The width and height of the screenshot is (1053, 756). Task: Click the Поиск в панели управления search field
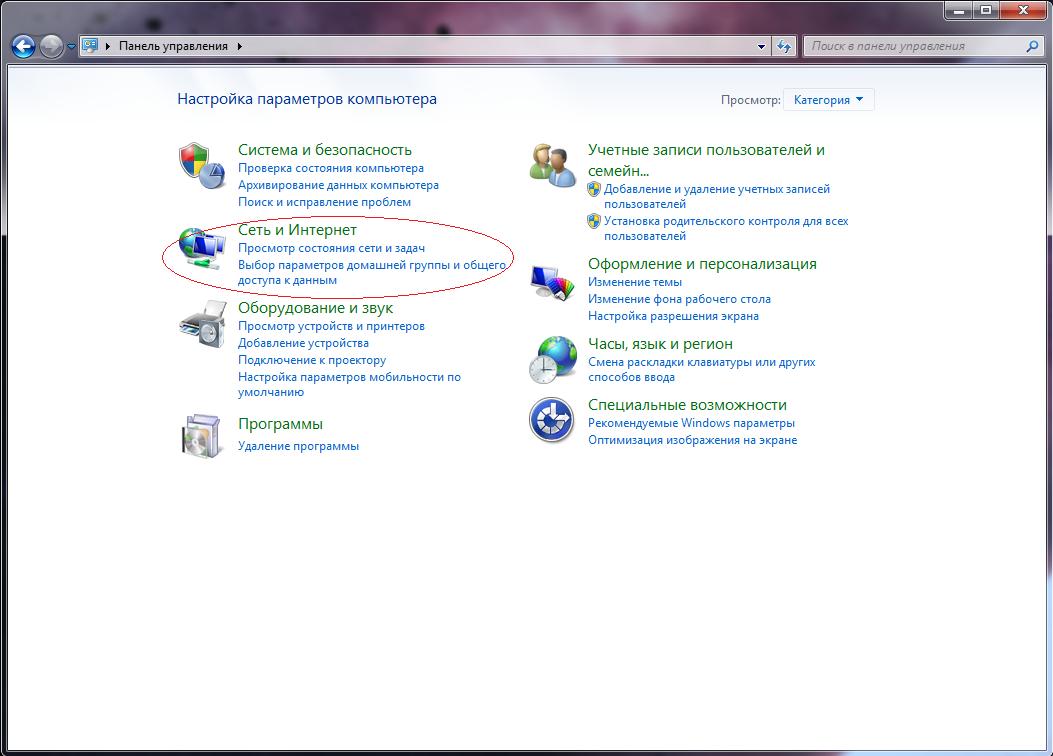914,46
